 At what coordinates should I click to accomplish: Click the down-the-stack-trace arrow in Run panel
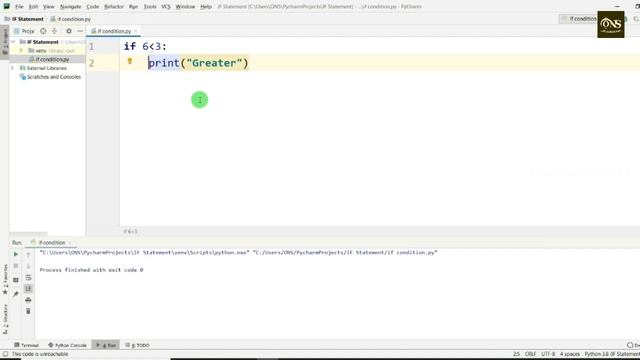point(28,266)
